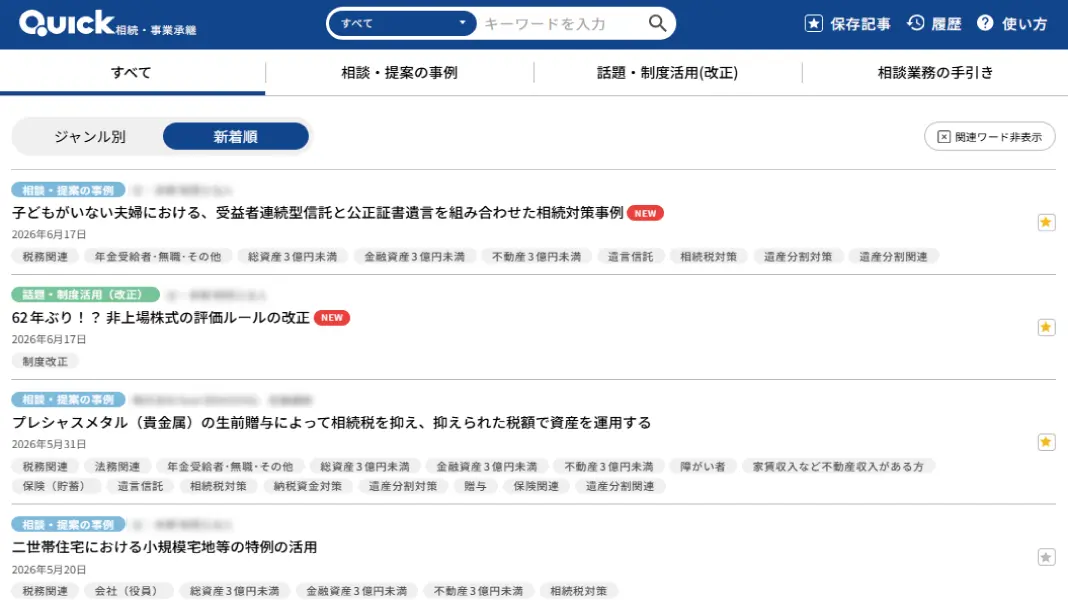
Task: Click 会社（役員） tag
Action: click(x=129, y=591)
